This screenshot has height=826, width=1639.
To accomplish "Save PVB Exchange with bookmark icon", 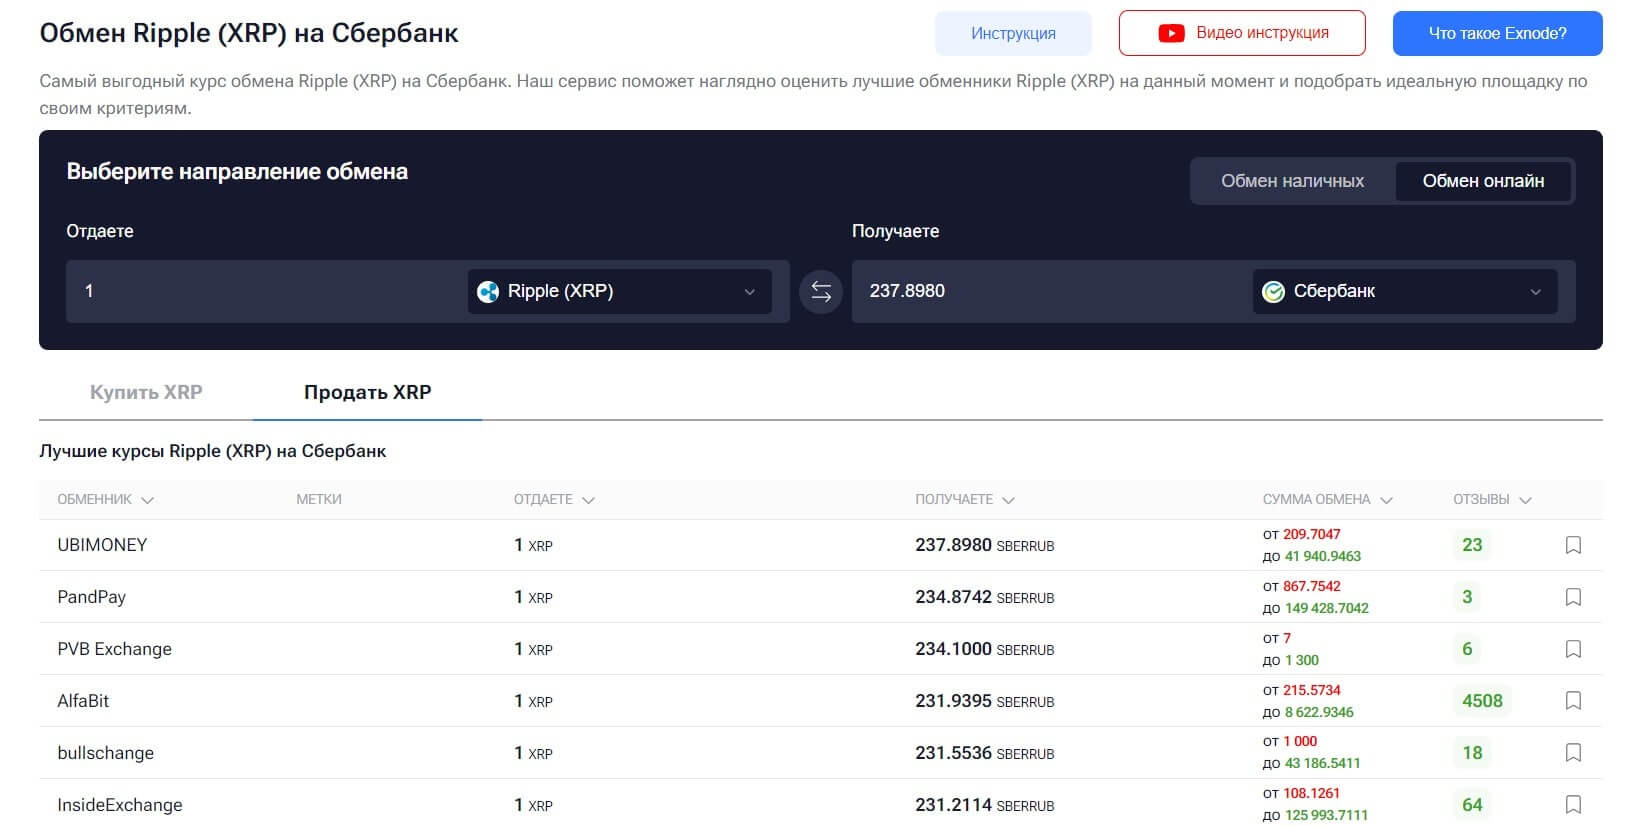I will (1572, 649).
